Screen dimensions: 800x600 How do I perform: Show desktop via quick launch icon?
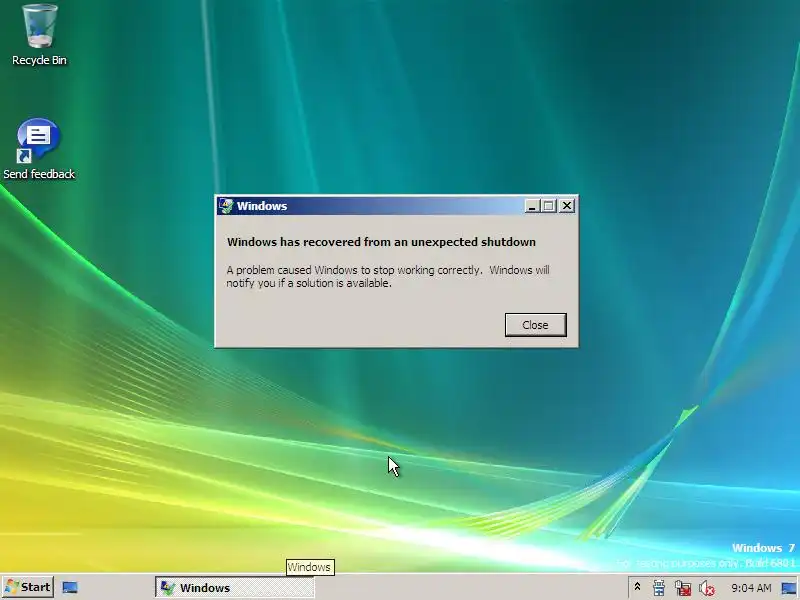(70, 588)
